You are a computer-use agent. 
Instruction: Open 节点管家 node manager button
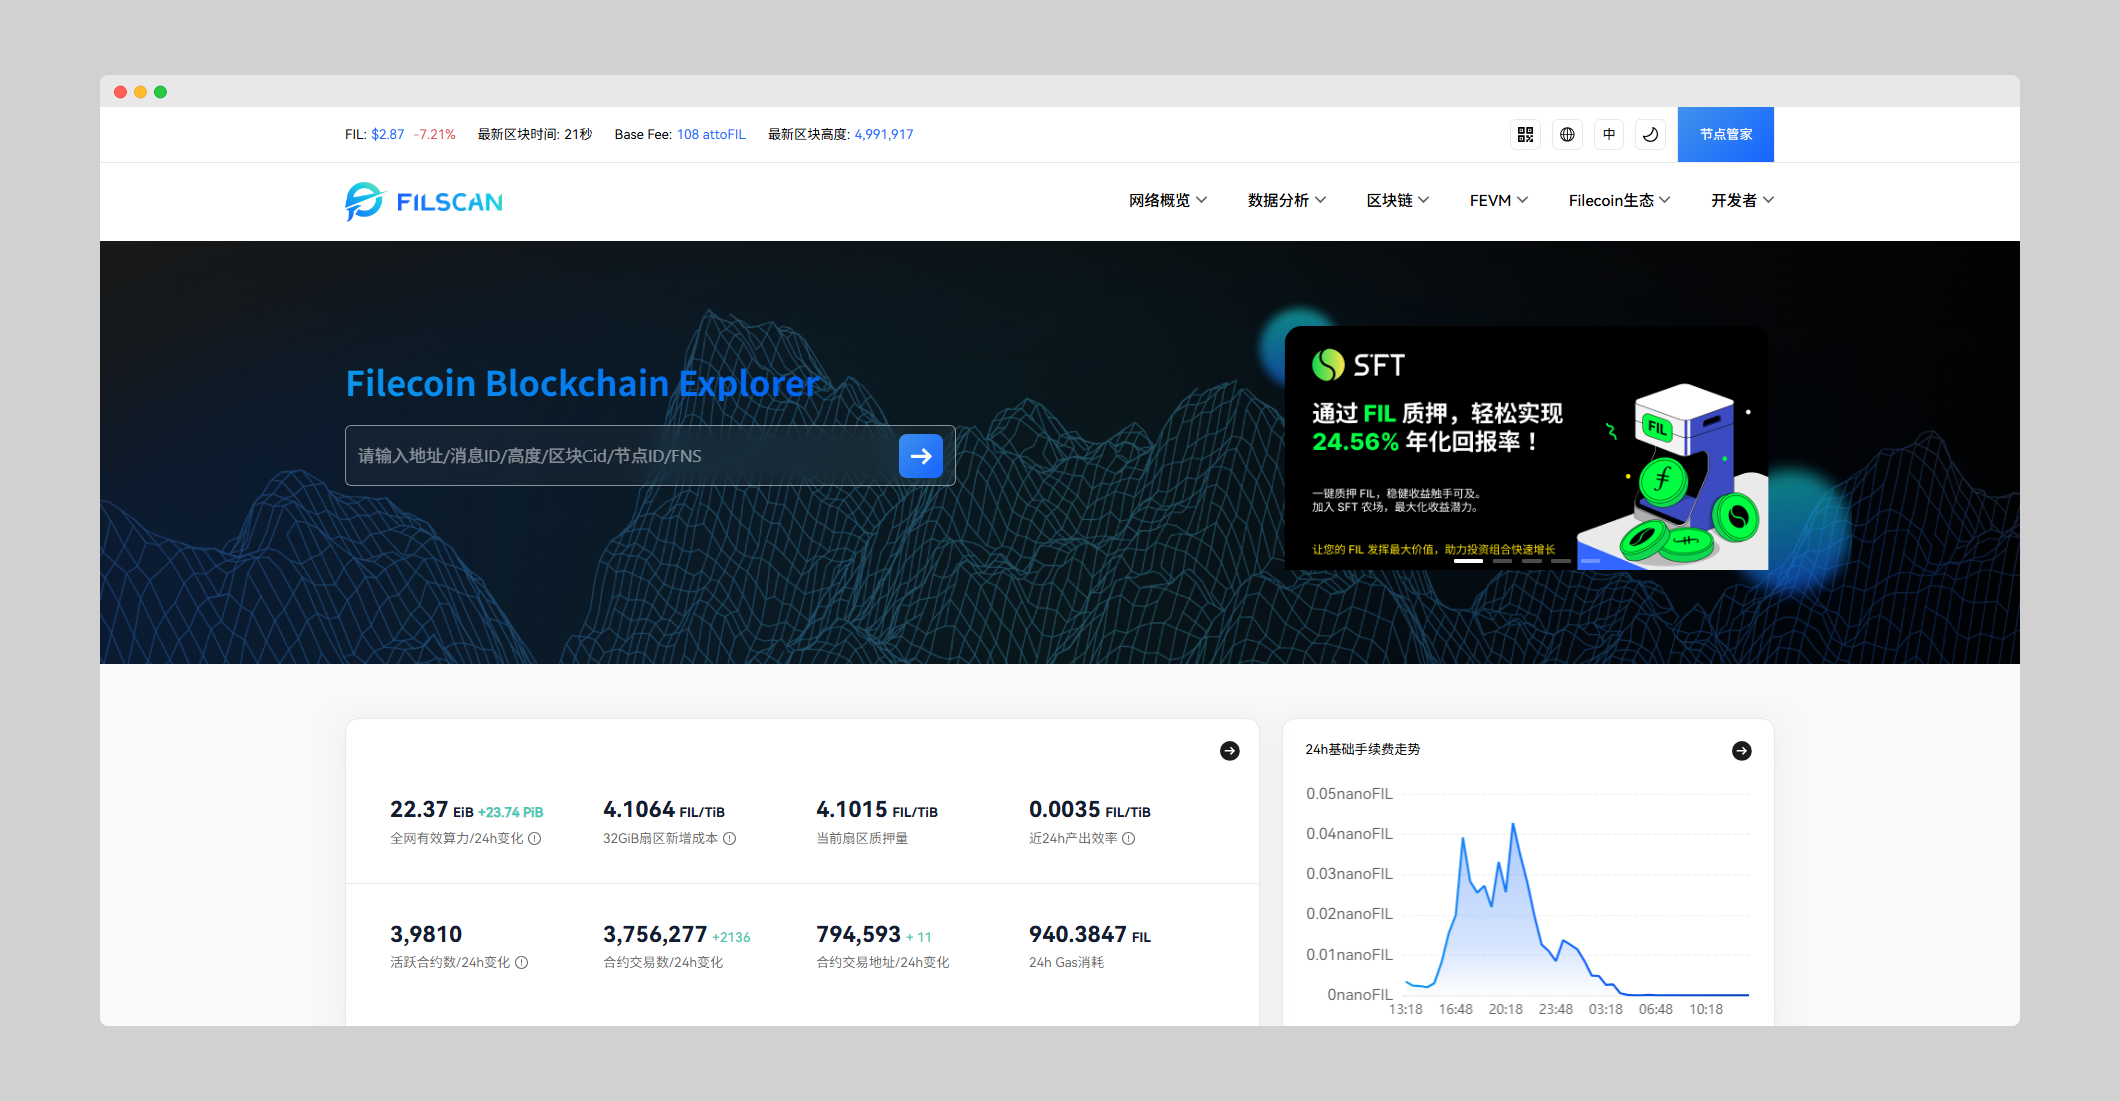pos(1726,134)
